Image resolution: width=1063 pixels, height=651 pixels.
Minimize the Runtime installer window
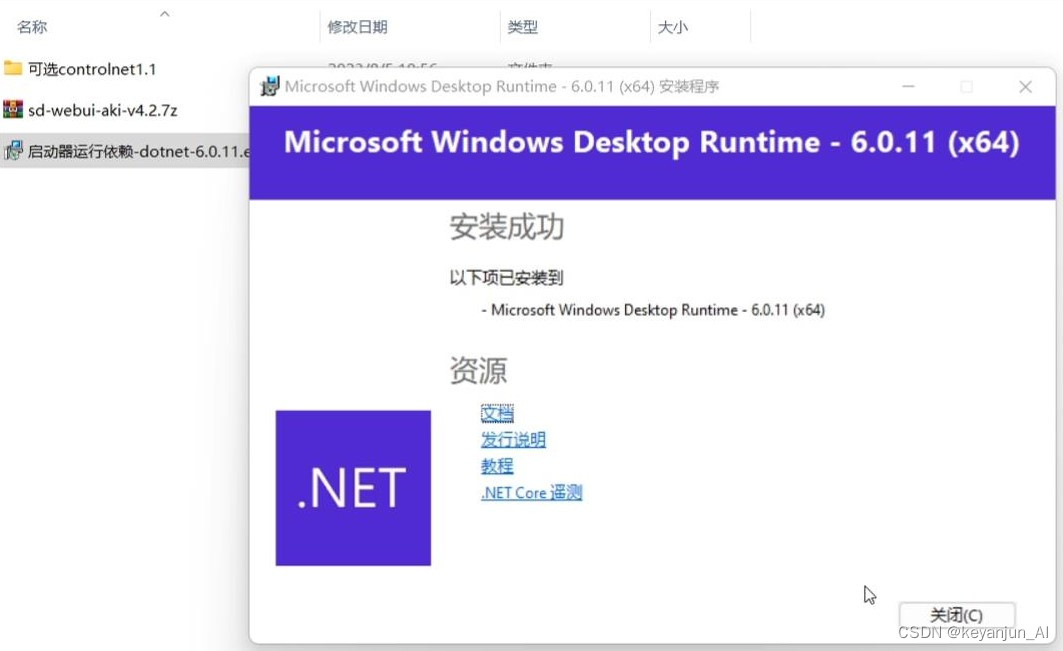tap(908, 87)
